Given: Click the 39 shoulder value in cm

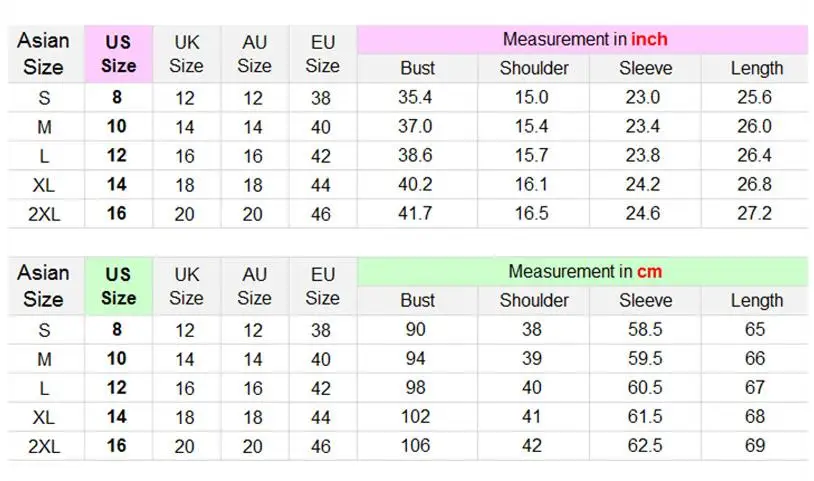Looking at the screenshot, I should 533,359.
